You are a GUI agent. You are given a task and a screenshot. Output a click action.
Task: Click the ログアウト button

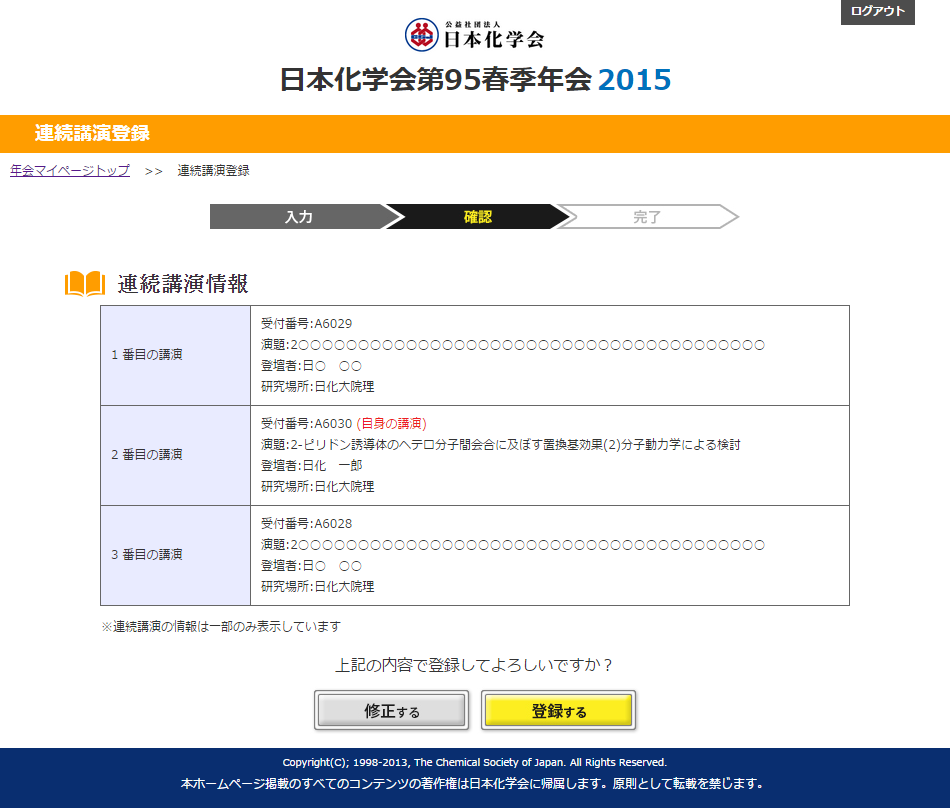877,12
